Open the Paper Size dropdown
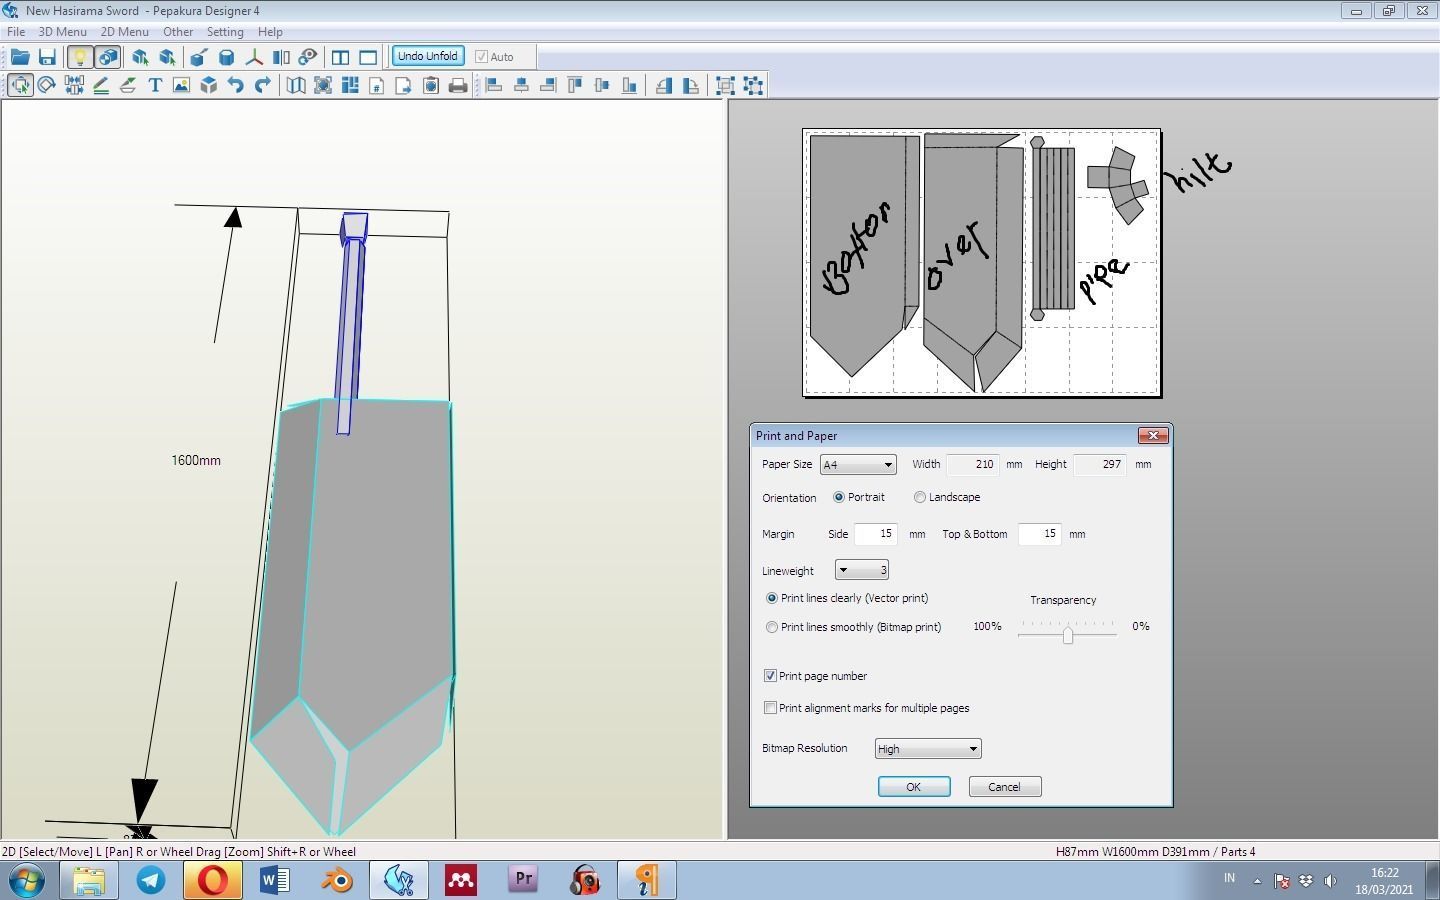1440x900 pixels. point(858,465)
